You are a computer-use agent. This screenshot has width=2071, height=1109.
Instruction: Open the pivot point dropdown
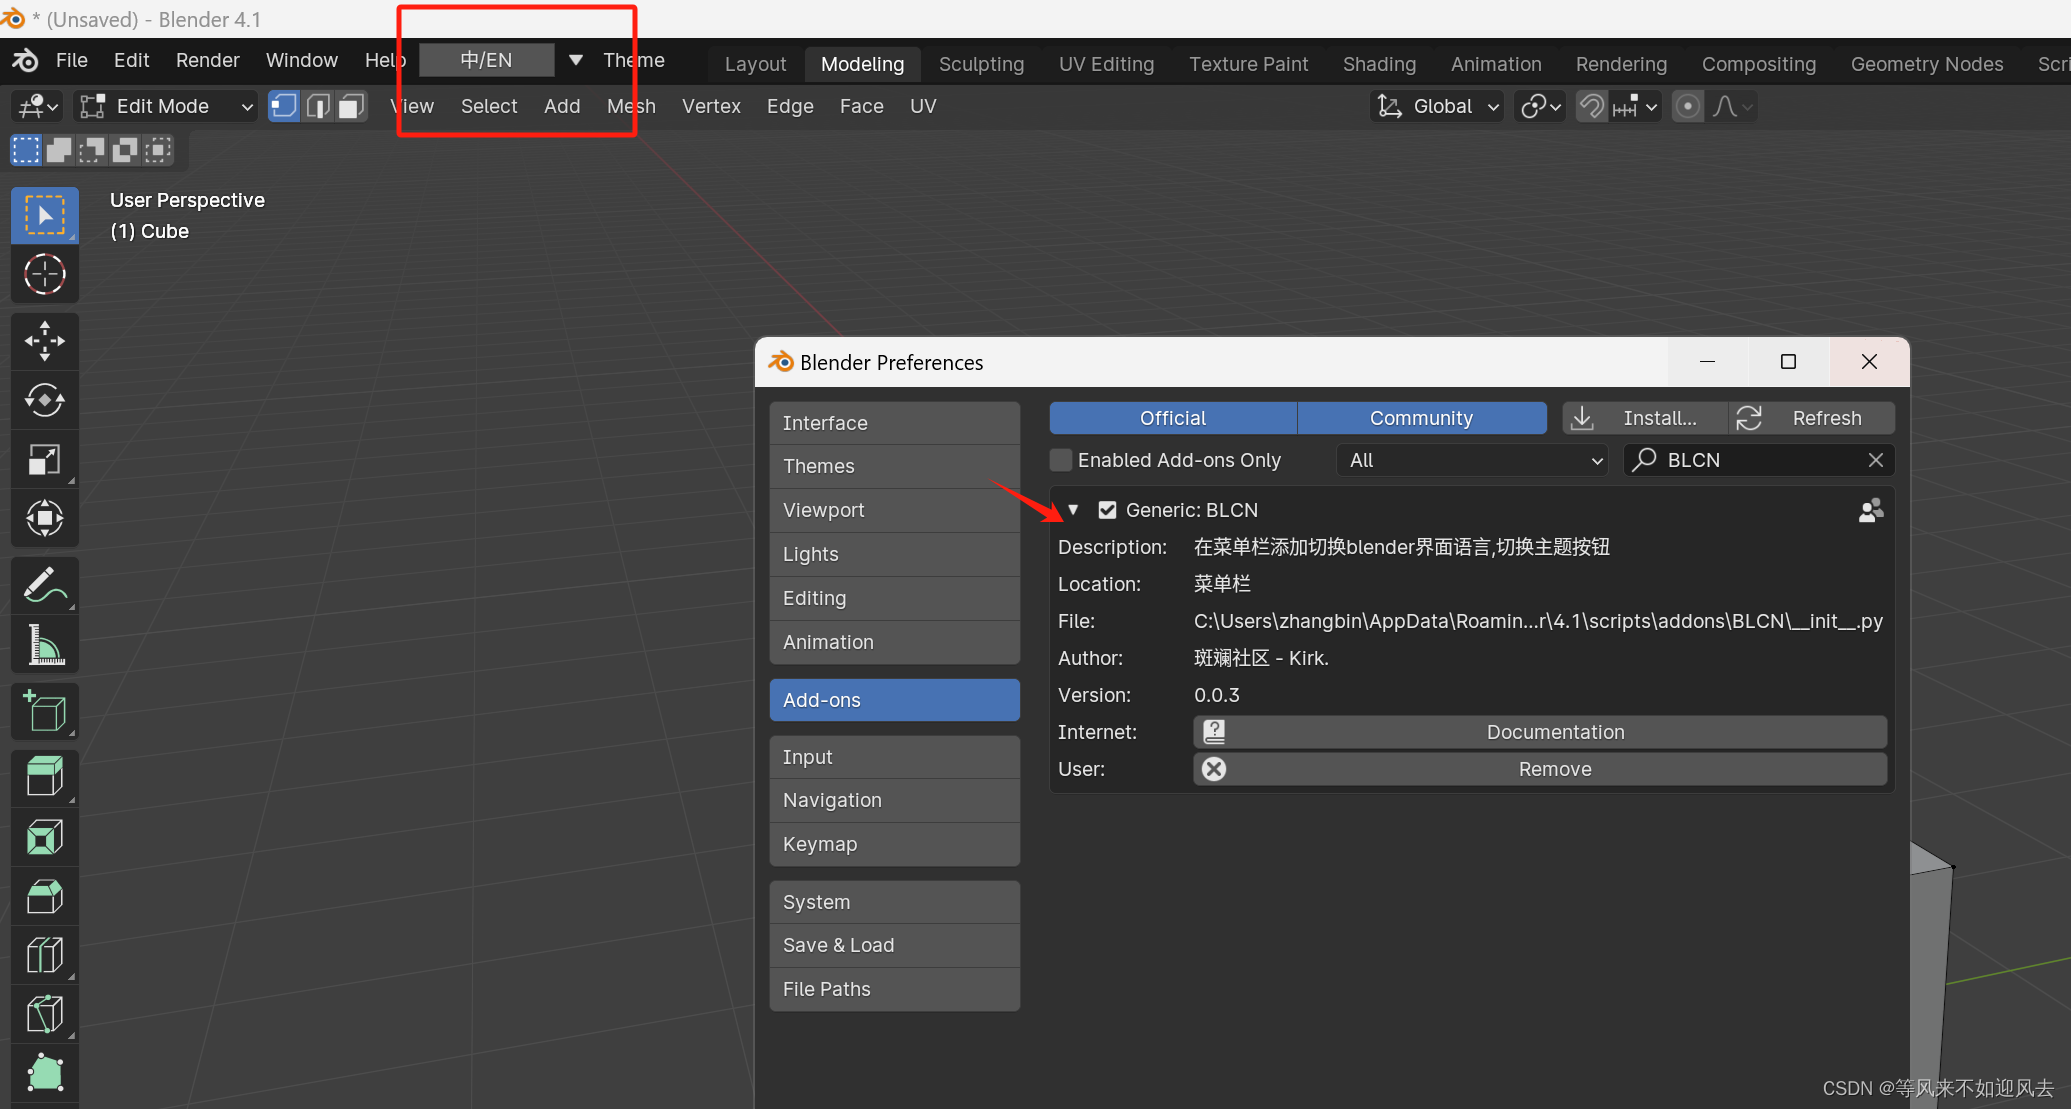point(1539,106)
